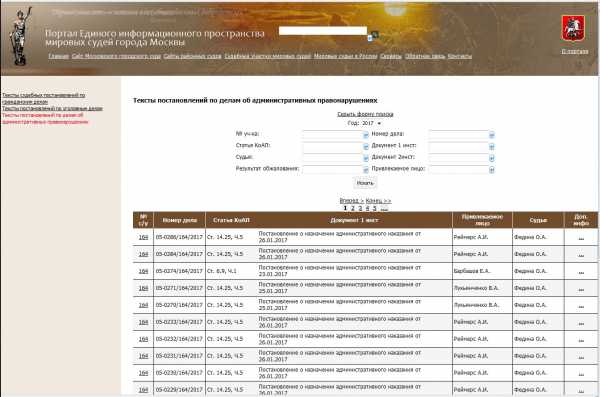Click the blue icon next to Результат обжалования field
Viewport: 600px width, 397px height.
coord(365,170)
